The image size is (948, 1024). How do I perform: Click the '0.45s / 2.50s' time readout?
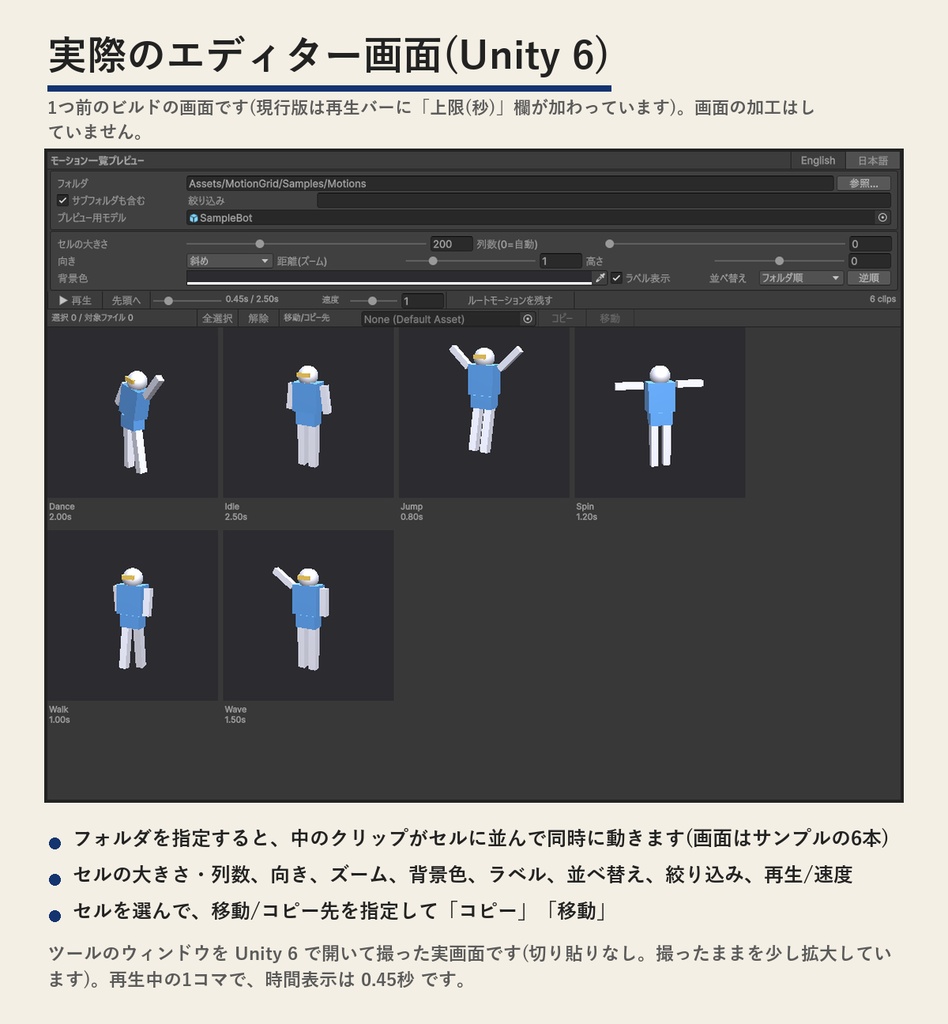coord(252,299)
